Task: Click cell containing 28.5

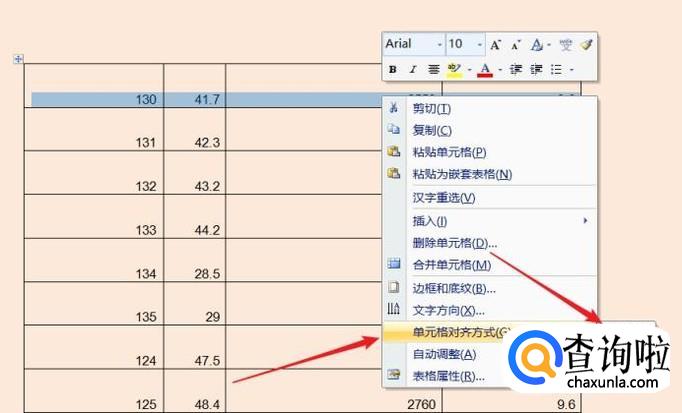Action: [194, 260]
